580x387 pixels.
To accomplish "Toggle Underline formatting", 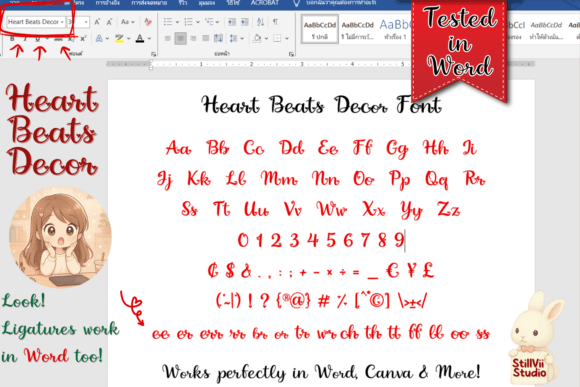I will pyautogui.click(x=37, y=38).
